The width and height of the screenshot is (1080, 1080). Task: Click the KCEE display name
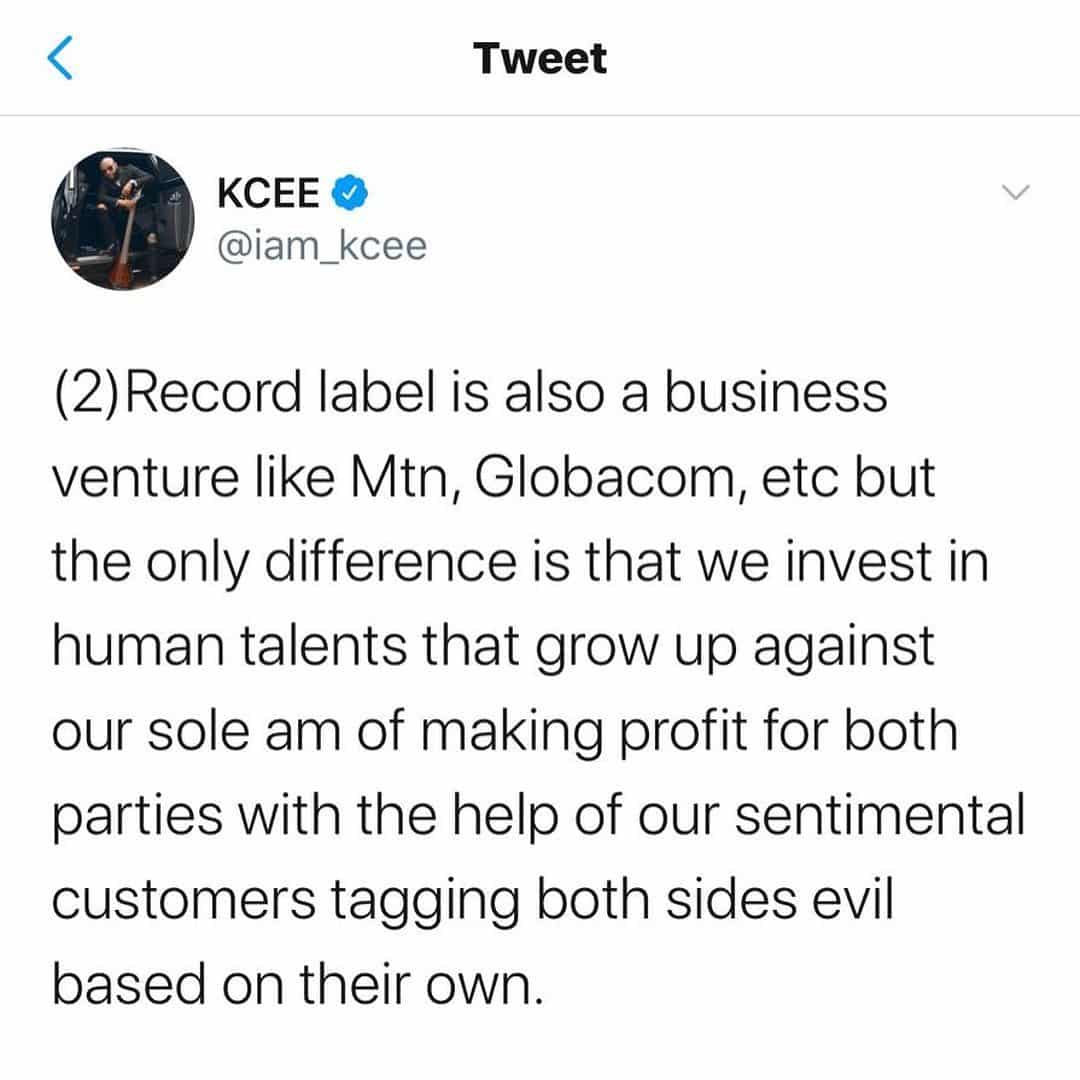click(x=269, y=194)
